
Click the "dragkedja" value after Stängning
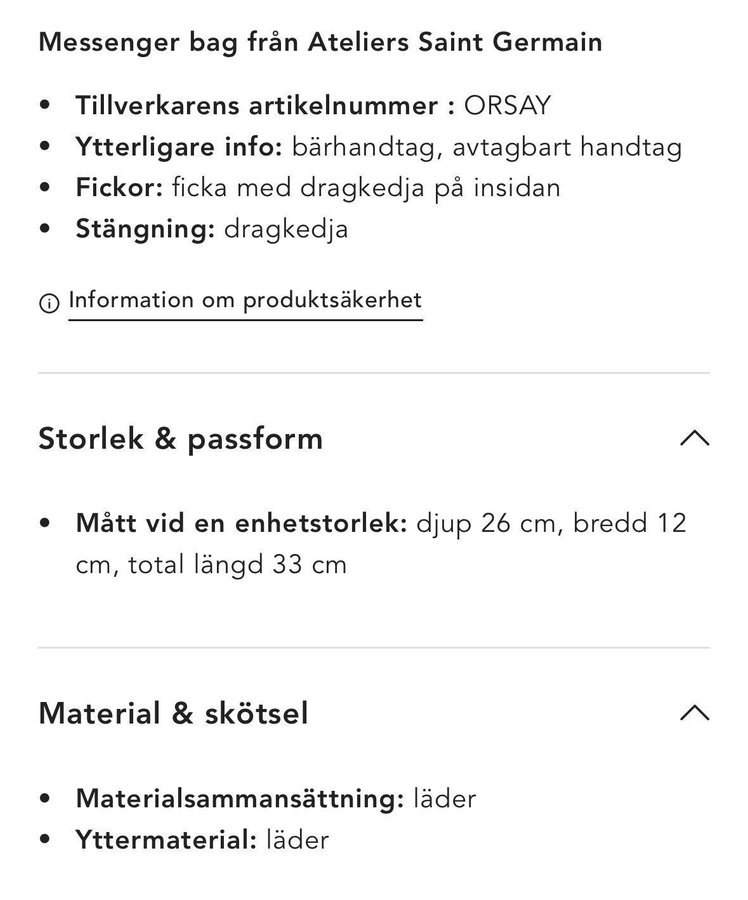click(286, 228)
